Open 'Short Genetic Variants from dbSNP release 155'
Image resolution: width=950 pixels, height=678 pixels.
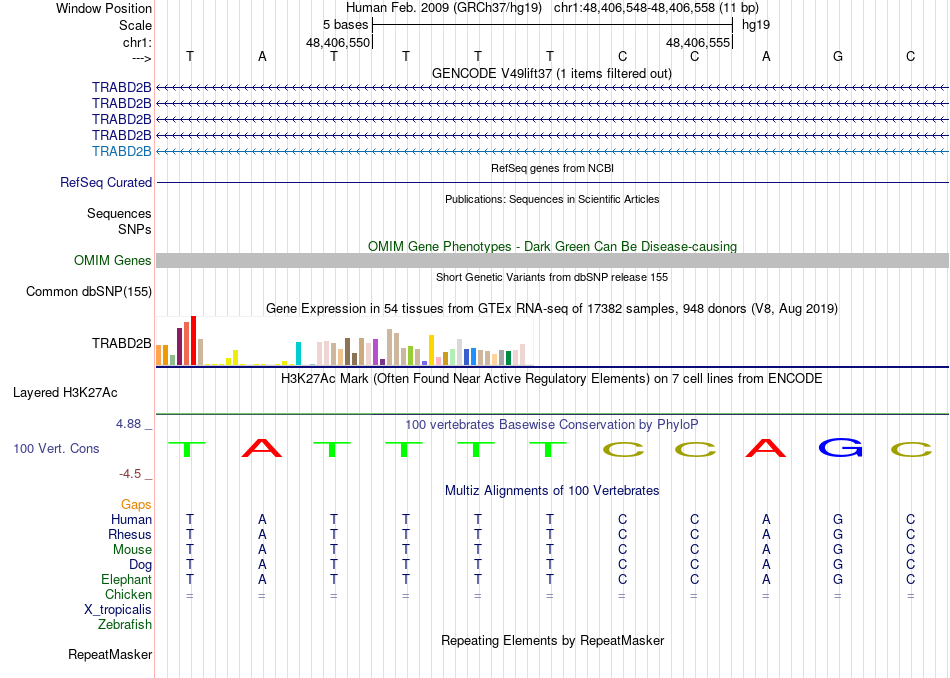[x=552, y=278]
